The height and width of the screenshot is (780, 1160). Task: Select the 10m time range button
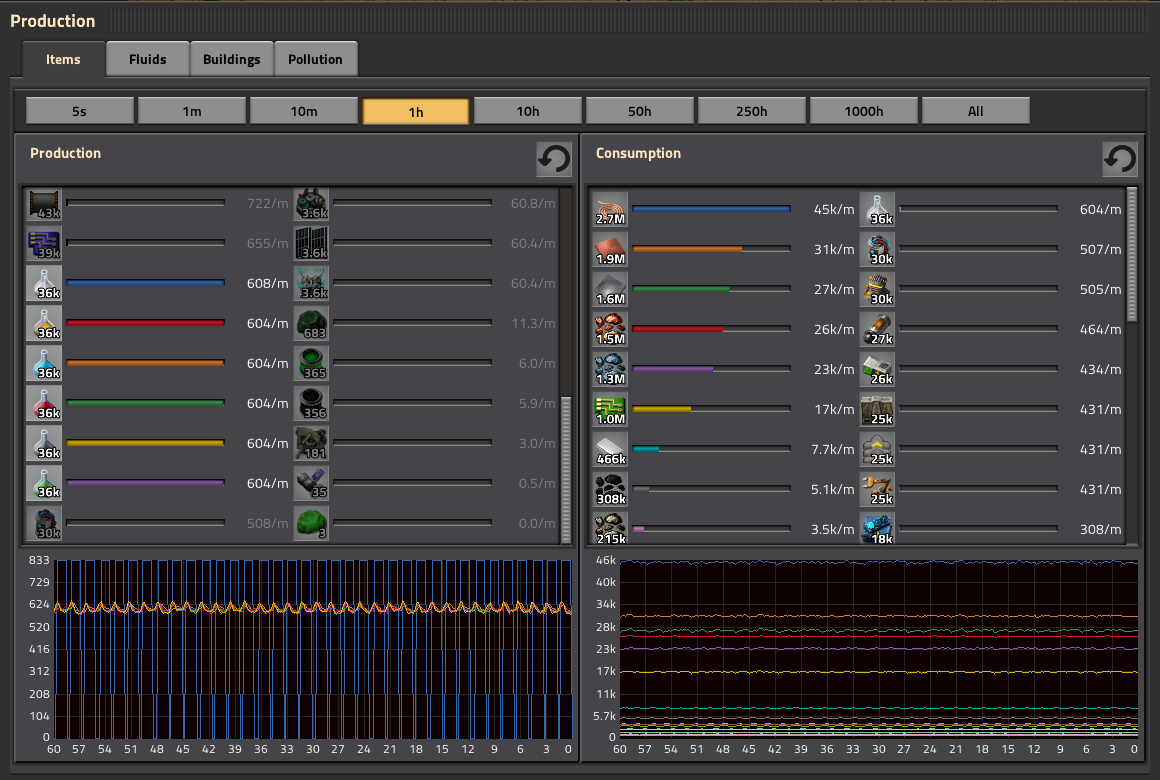tap(303, 111)
